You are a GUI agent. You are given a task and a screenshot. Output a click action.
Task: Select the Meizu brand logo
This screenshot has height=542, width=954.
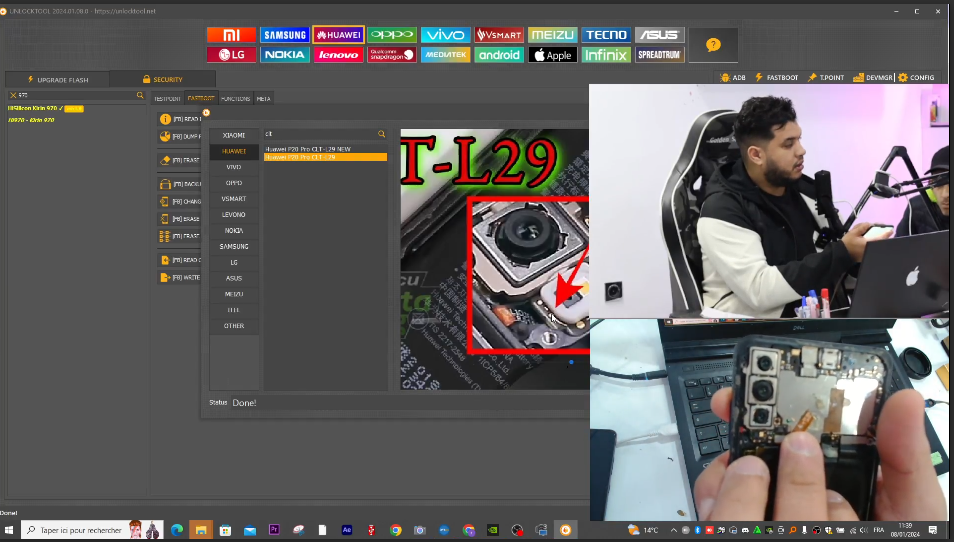[x=552, y=35]
